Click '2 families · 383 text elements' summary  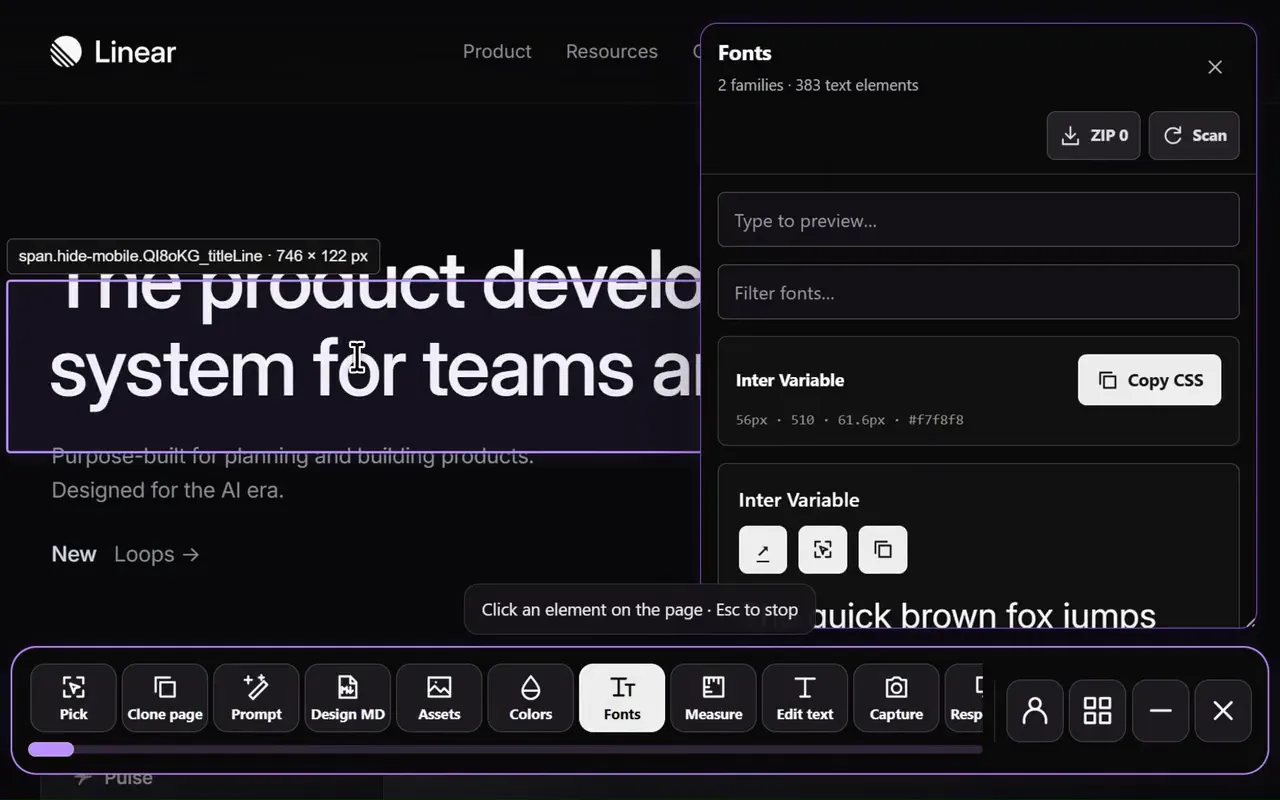click(x=818, y=85)
